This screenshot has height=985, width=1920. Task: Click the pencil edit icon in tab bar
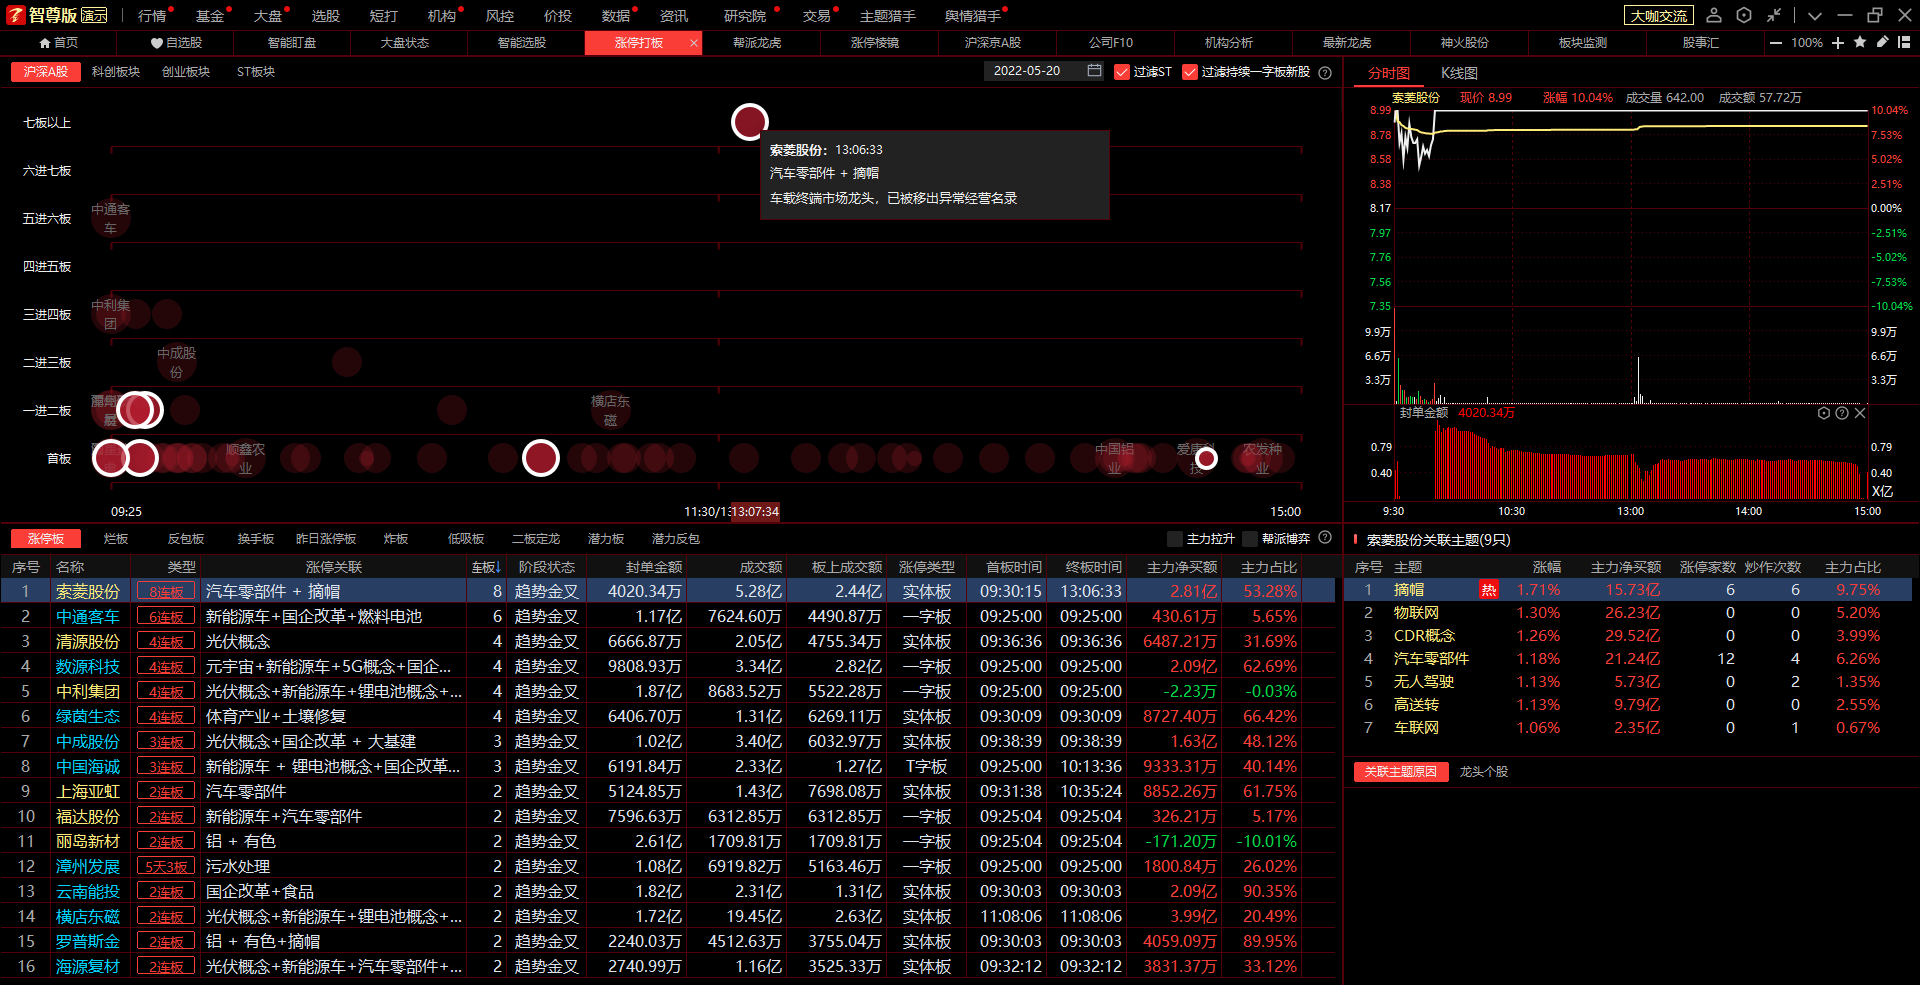pos(1882,42)
